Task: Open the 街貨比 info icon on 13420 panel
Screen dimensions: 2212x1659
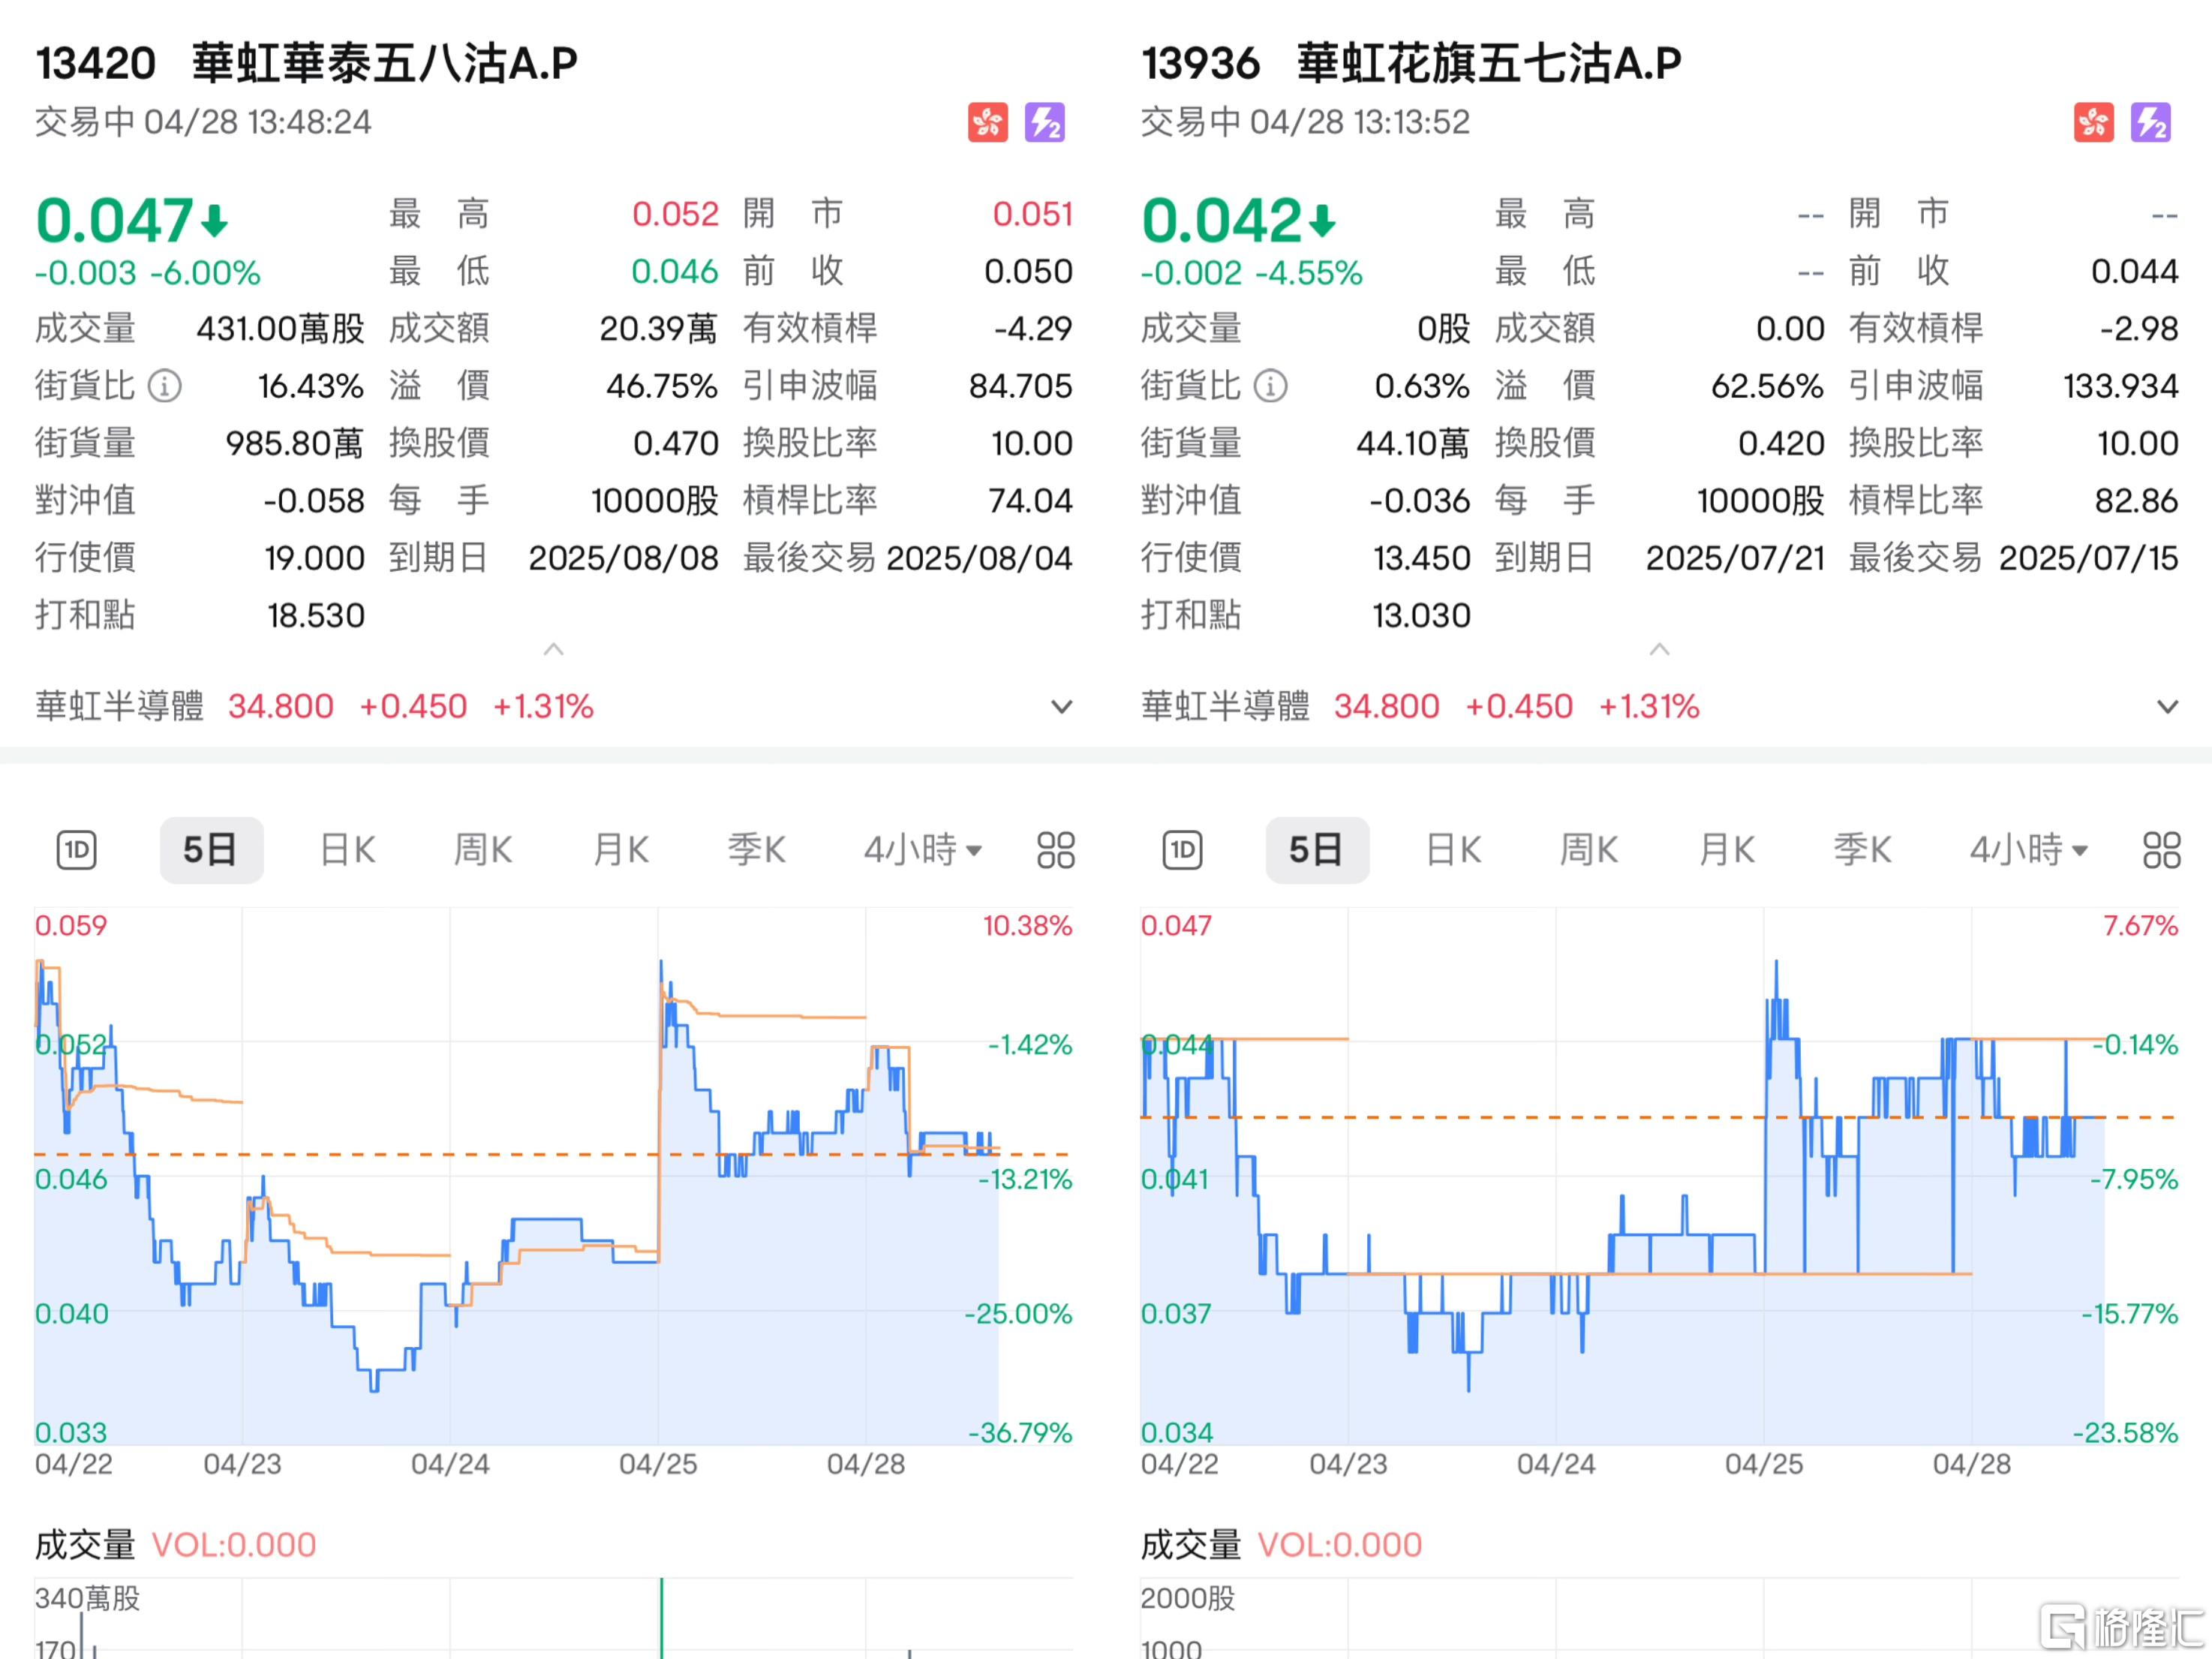Action: [165, 386]
